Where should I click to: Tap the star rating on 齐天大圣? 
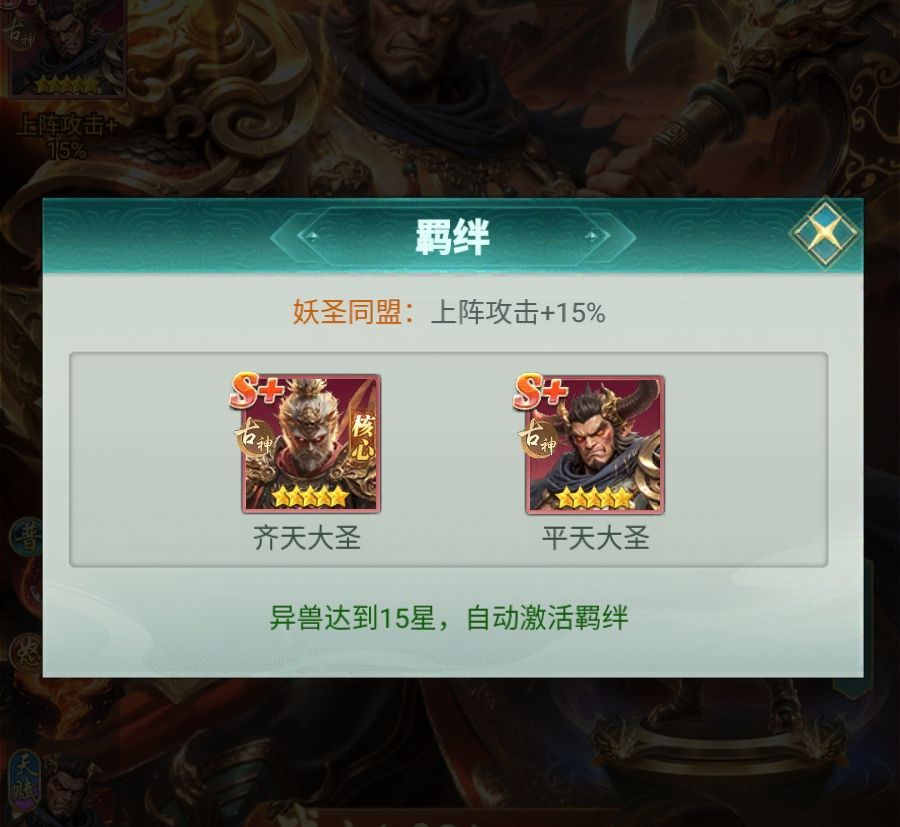point(310,496)
